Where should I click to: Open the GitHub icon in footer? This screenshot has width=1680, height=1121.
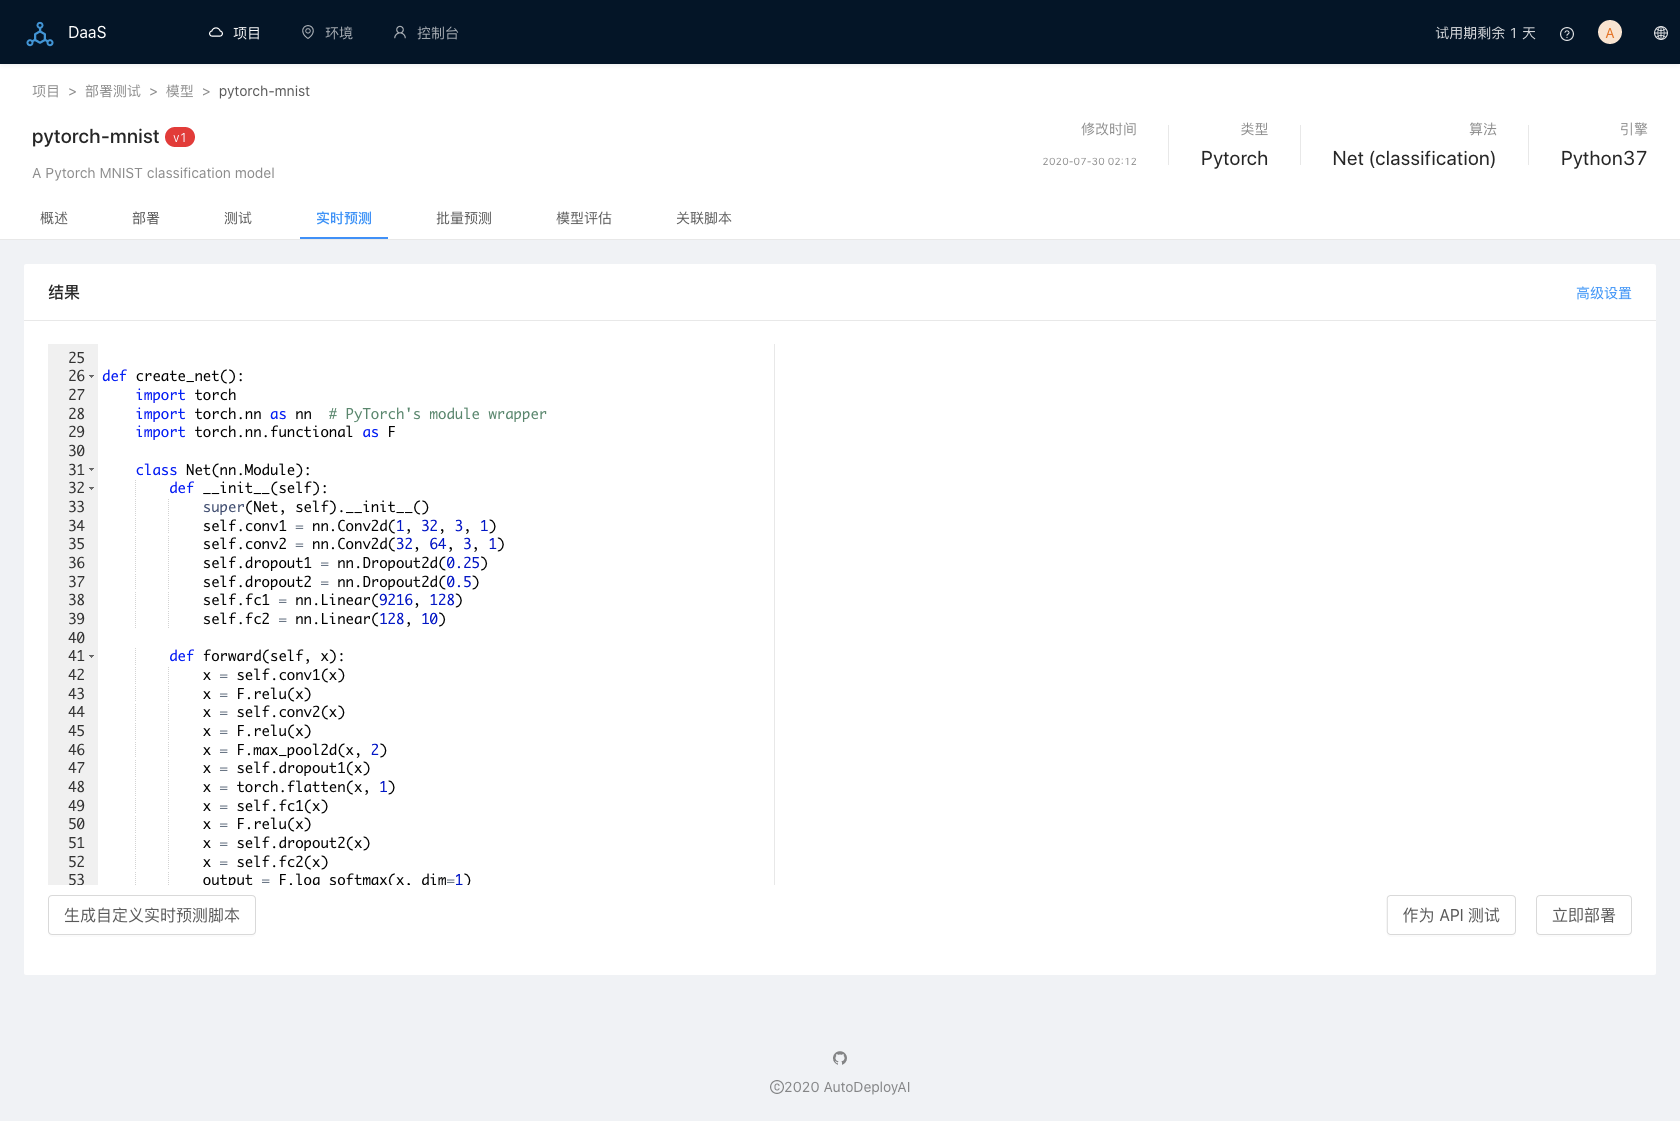tap(840, 1058)
